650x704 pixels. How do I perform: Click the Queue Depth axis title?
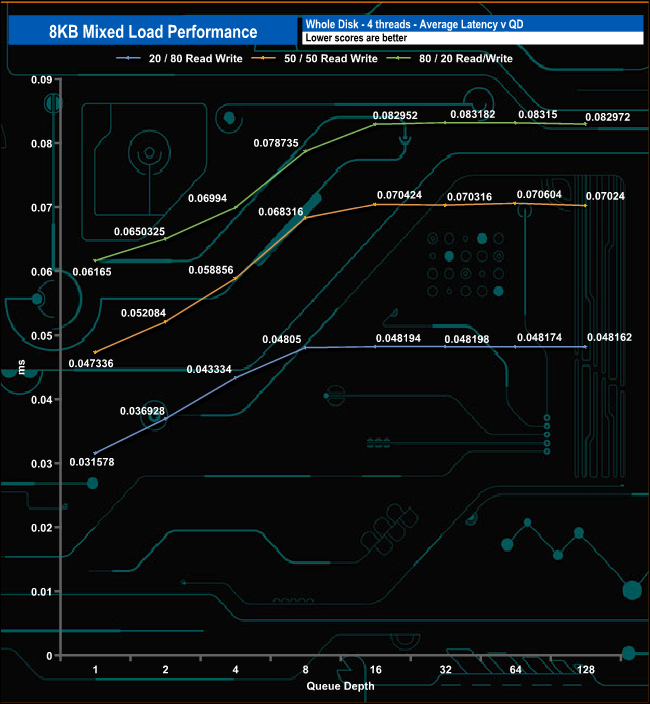[340, 686]
